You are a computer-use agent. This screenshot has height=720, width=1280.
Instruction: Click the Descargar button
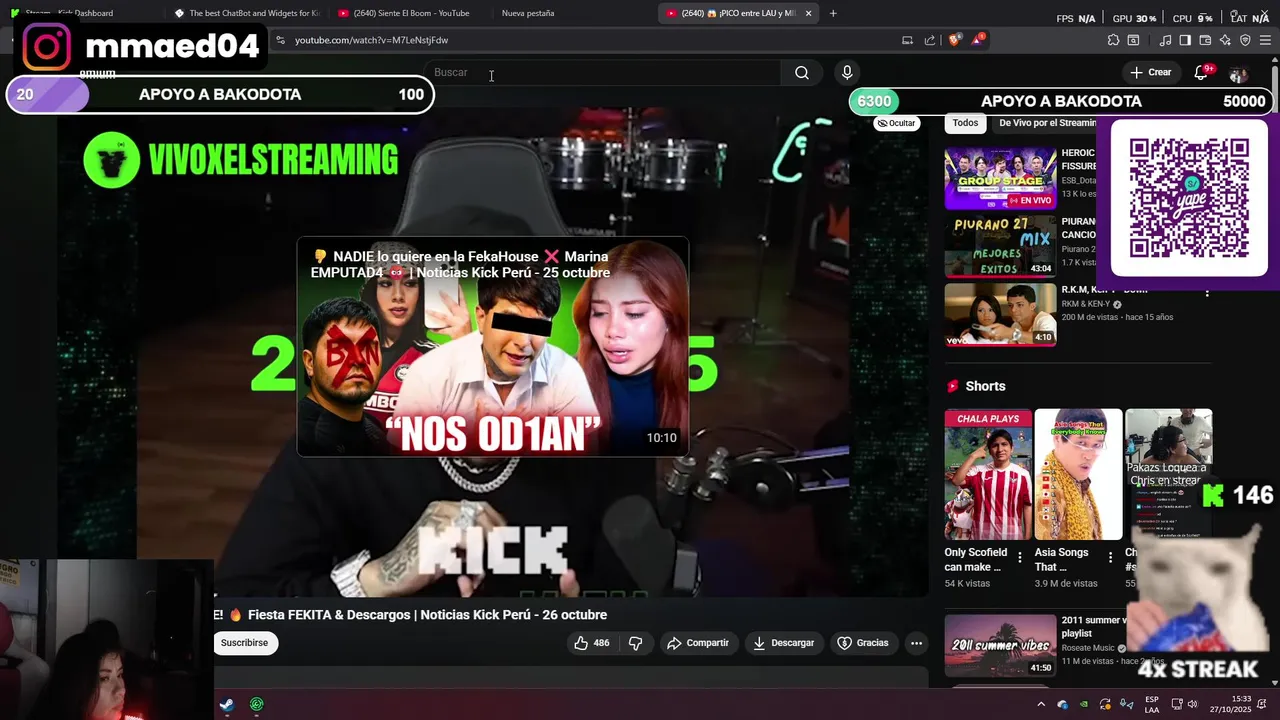[x=784, y=643]
